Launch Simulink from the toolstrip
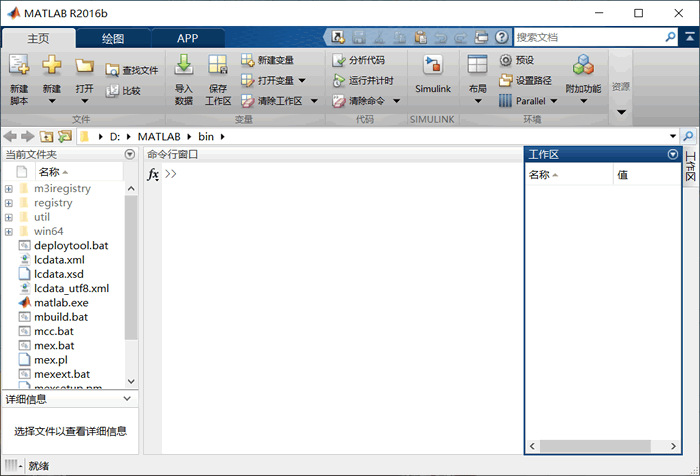 (433, 74)
